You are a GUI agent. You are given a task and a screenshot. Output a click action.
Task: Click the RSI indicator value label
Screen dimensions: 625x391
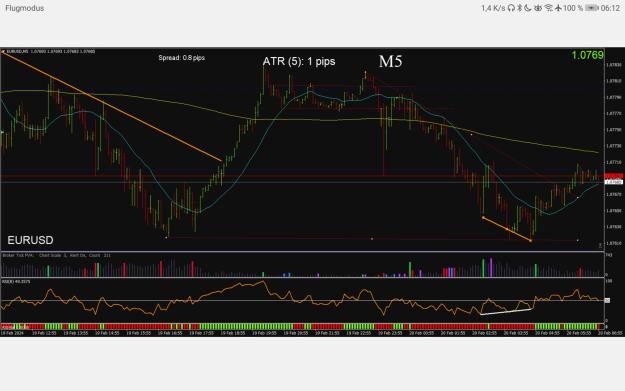click(16, 281)
